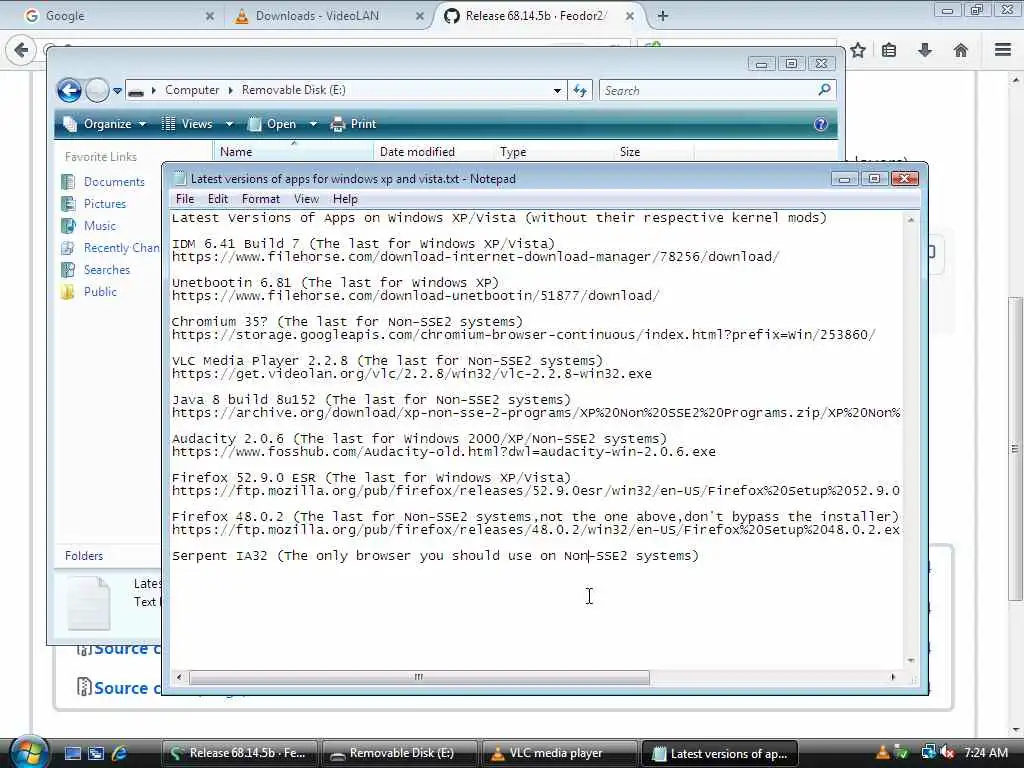Bookmark page with star icon
Viewport: 1024px width, 768px height.
[x=857, y=50]
